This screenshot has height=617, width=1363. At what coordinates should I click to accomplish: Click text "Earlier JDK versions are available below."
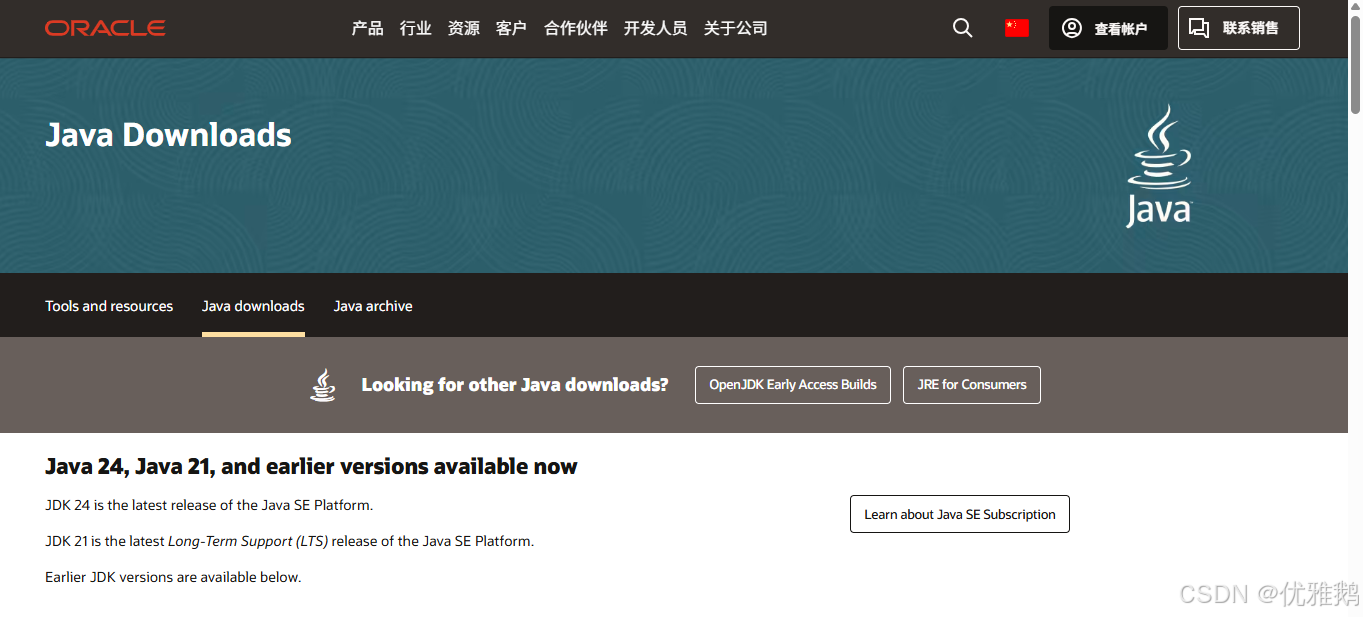click(173, 577)
